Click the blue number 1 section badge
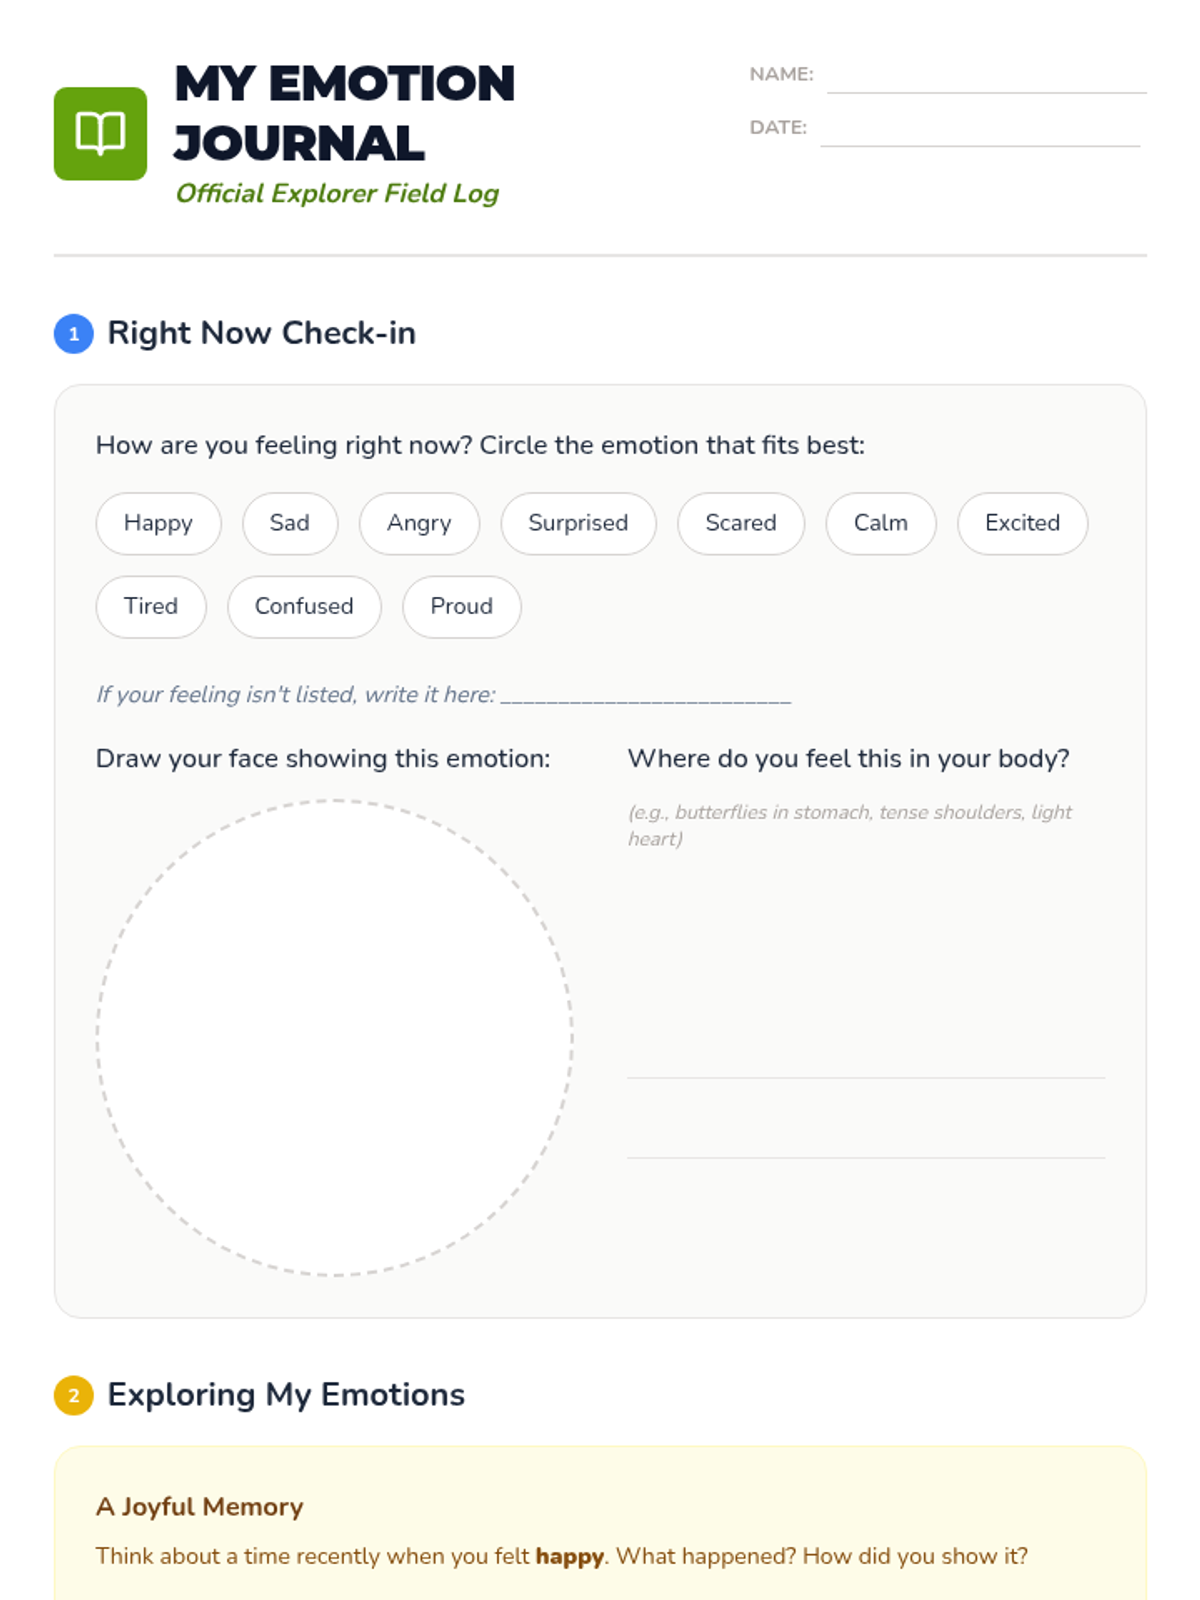Image resolution: width=1200 pixels, height=1600 pixels. pyautogui.click(x=74, y=334)
